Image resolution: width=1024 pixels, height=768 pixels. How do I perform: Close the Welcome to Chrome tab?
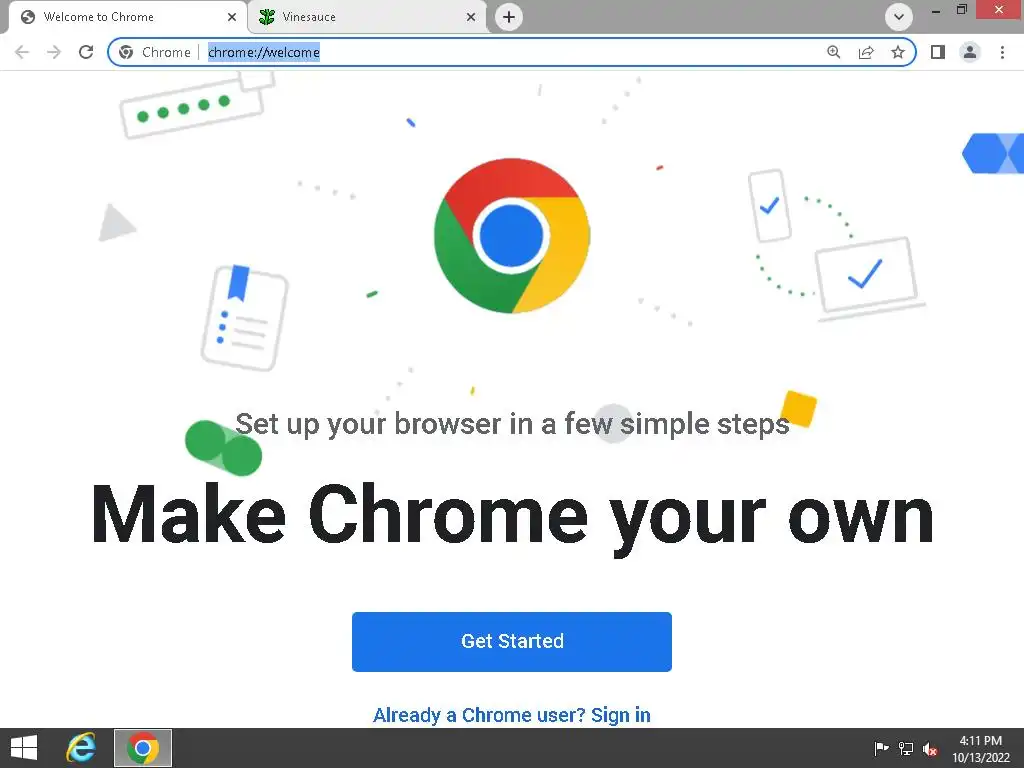click(232, 17)
